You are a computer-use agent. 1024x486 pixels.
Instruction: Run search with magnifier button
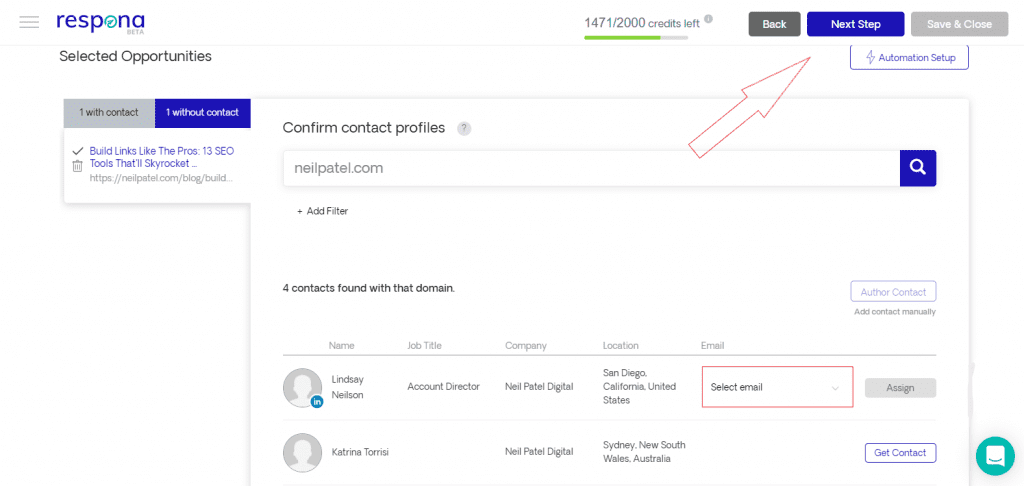point(918,169)
